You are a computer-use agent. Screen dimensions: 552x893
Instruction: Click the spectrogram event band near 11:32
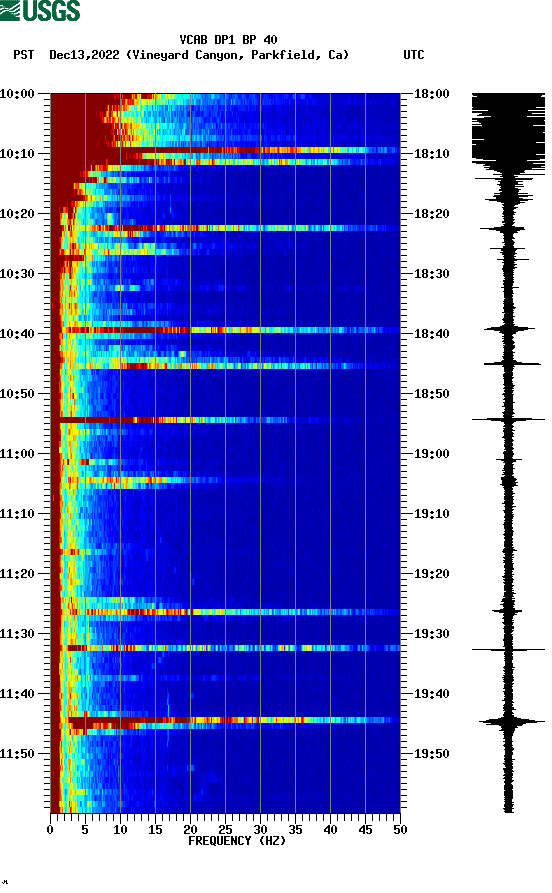coord(225,648)
